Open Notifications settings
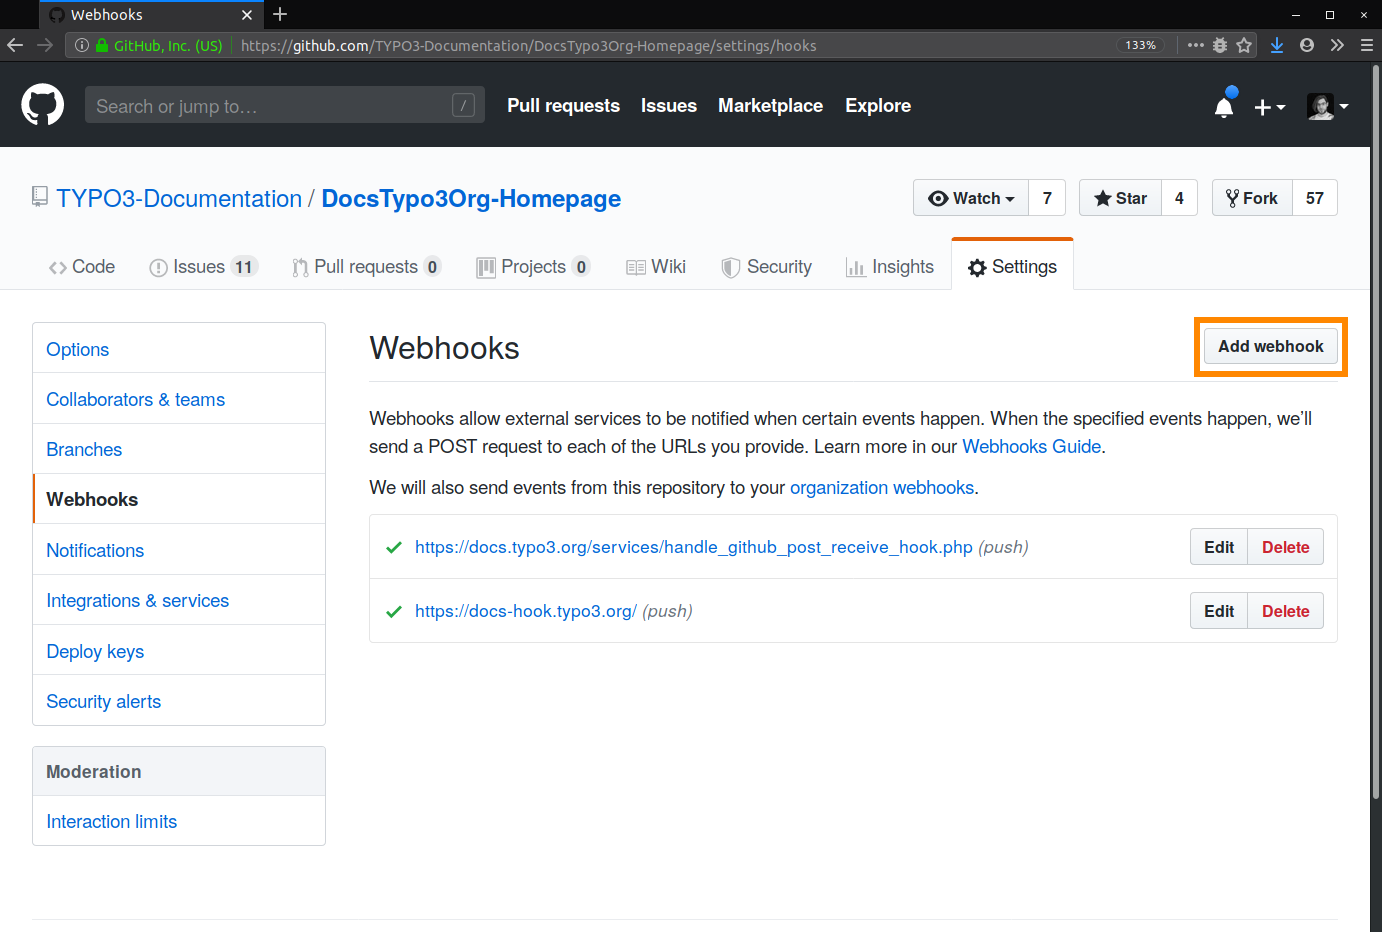 (x=179, y=550)
